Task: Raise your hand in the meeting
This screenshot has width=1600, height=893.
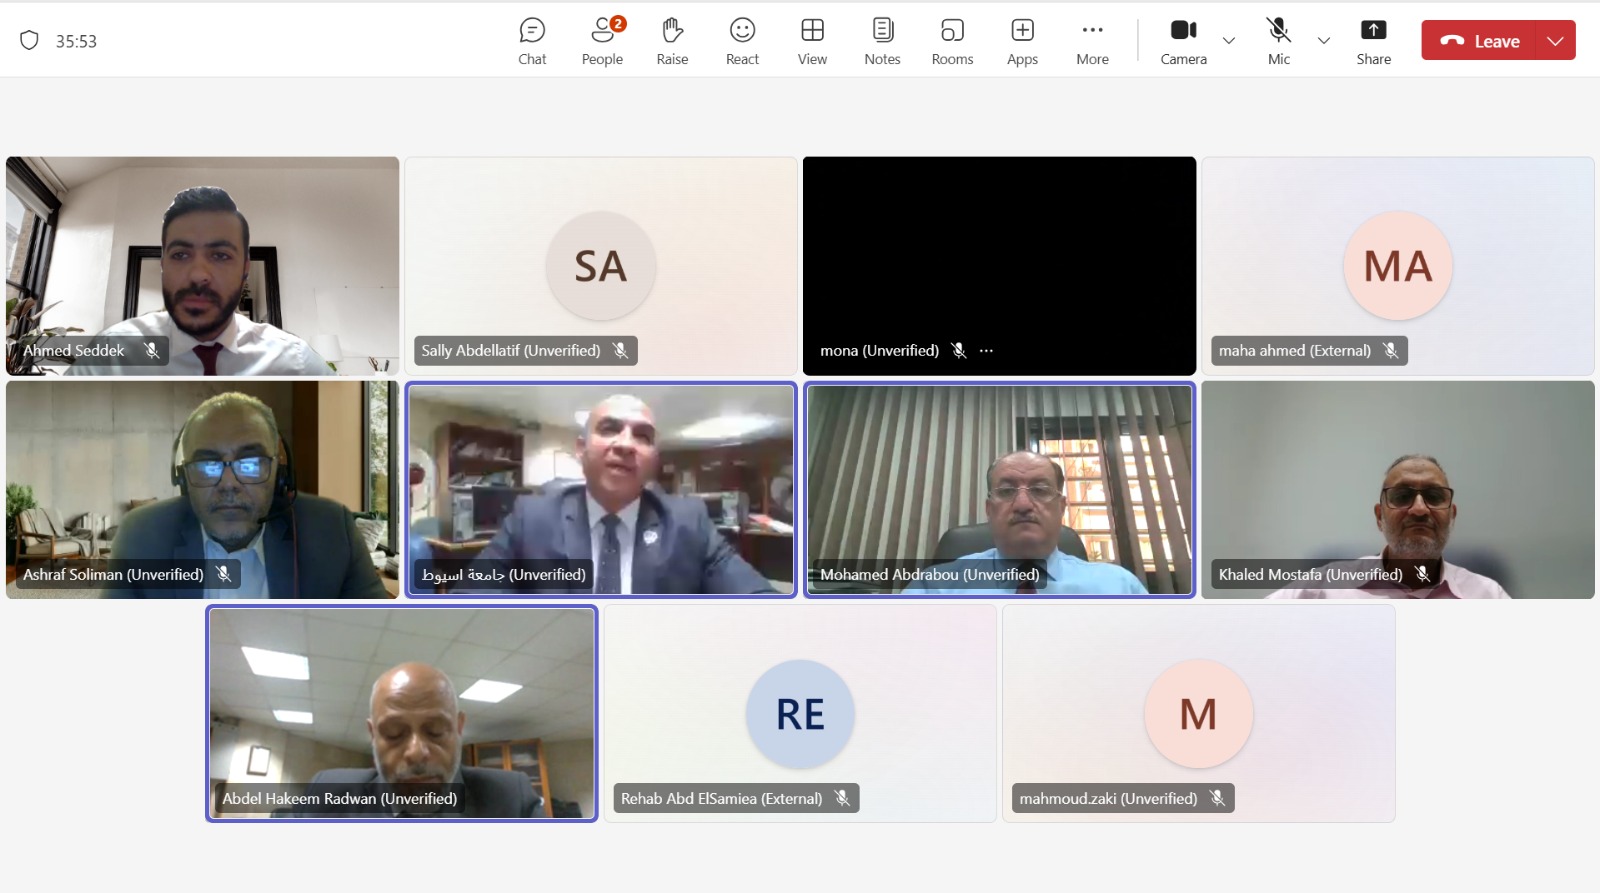Action: tap(672, 41)
